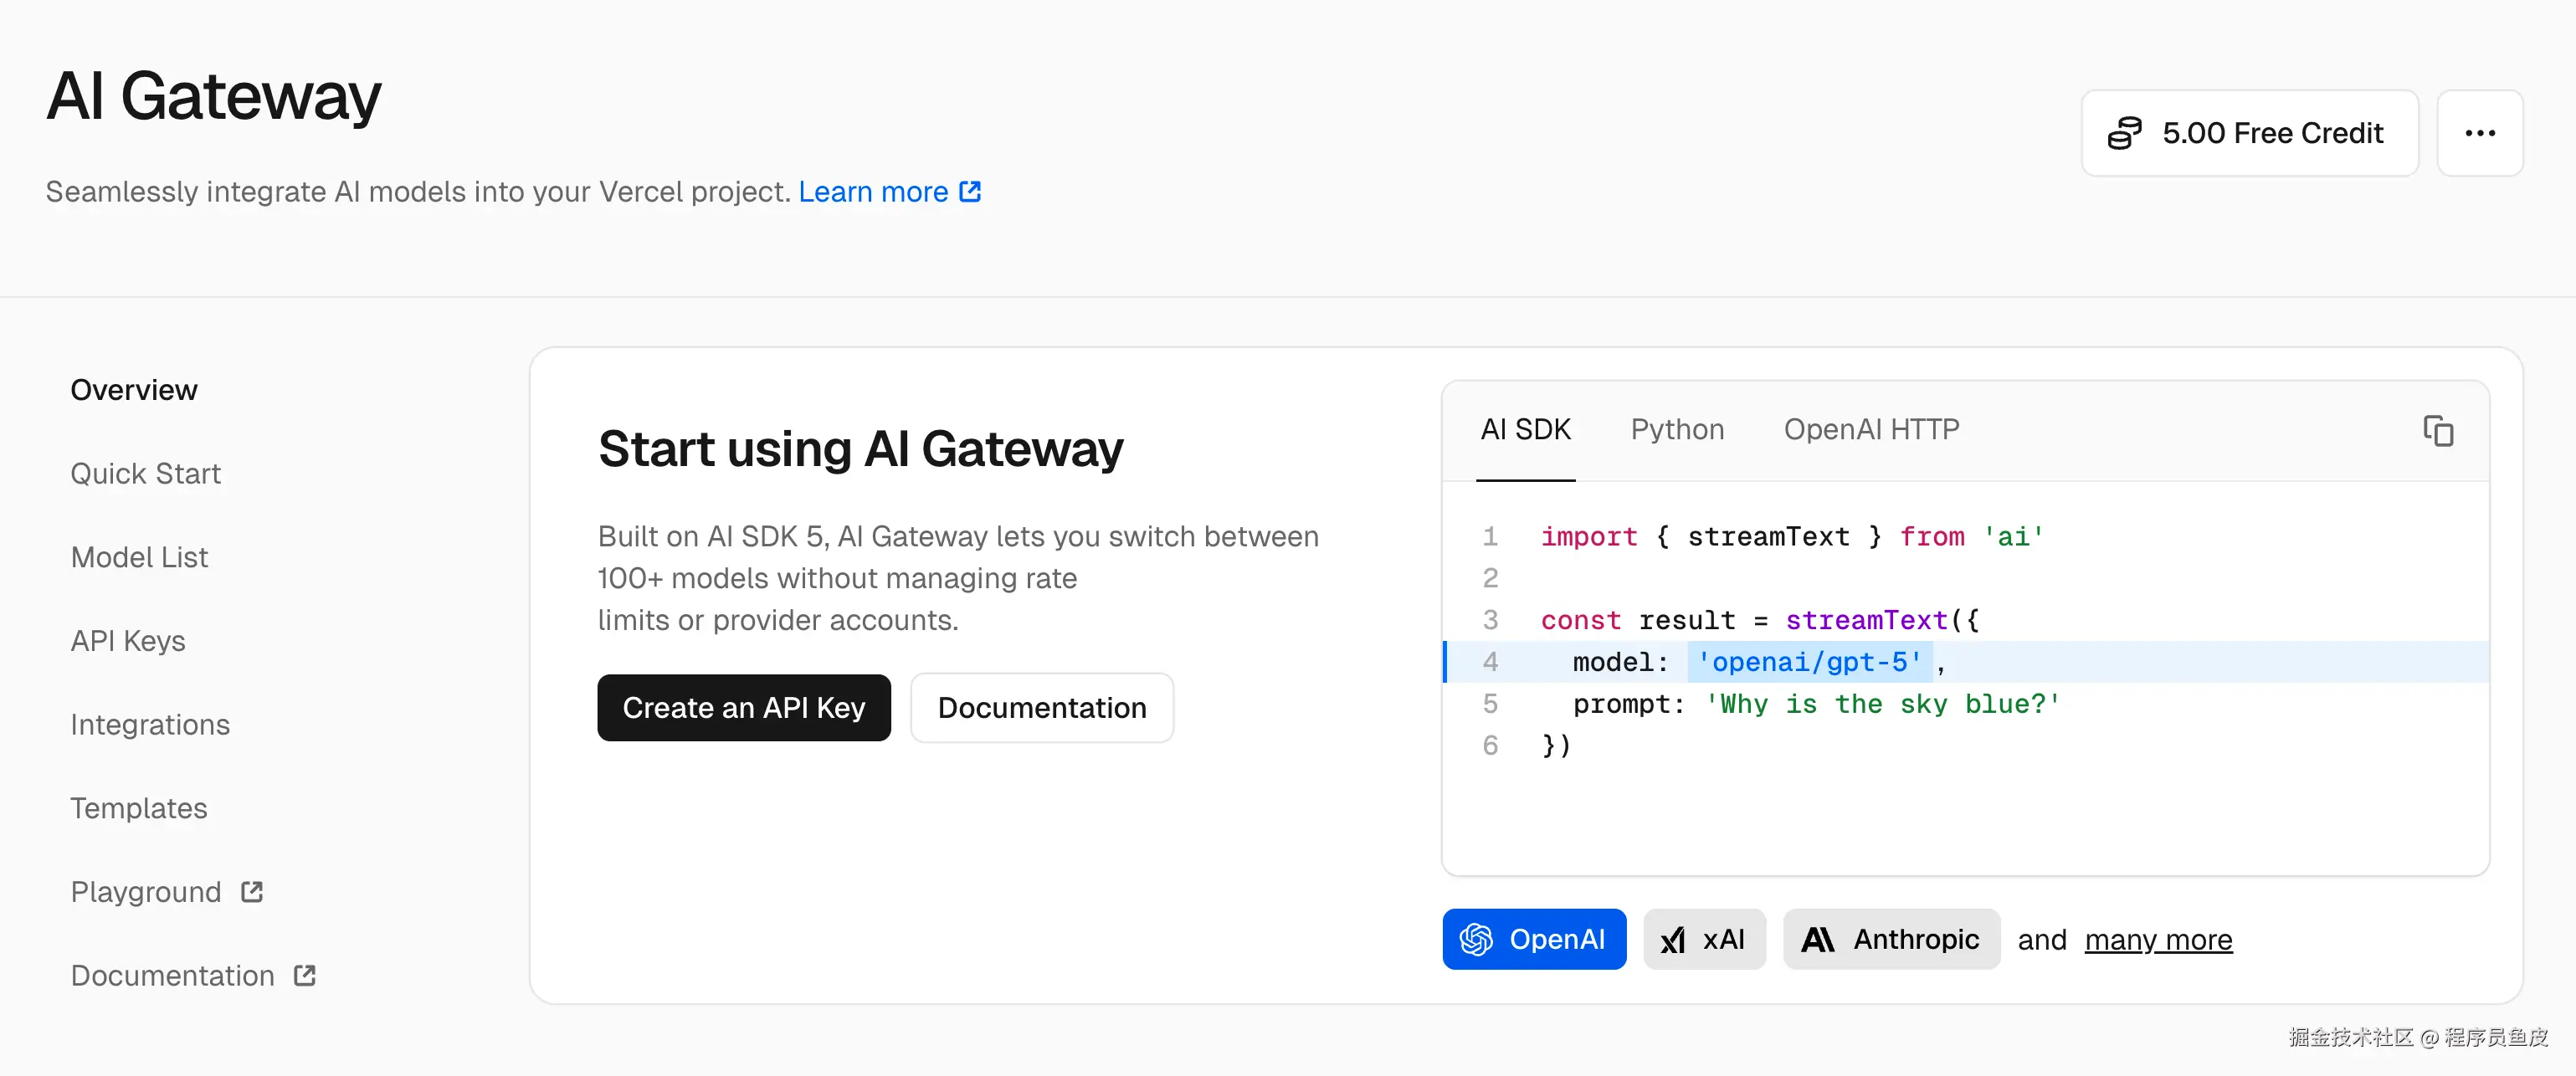2576x1076 pixels.
Task: Click the external link icon next to sidebar Documentation
Action: [305, 975]
